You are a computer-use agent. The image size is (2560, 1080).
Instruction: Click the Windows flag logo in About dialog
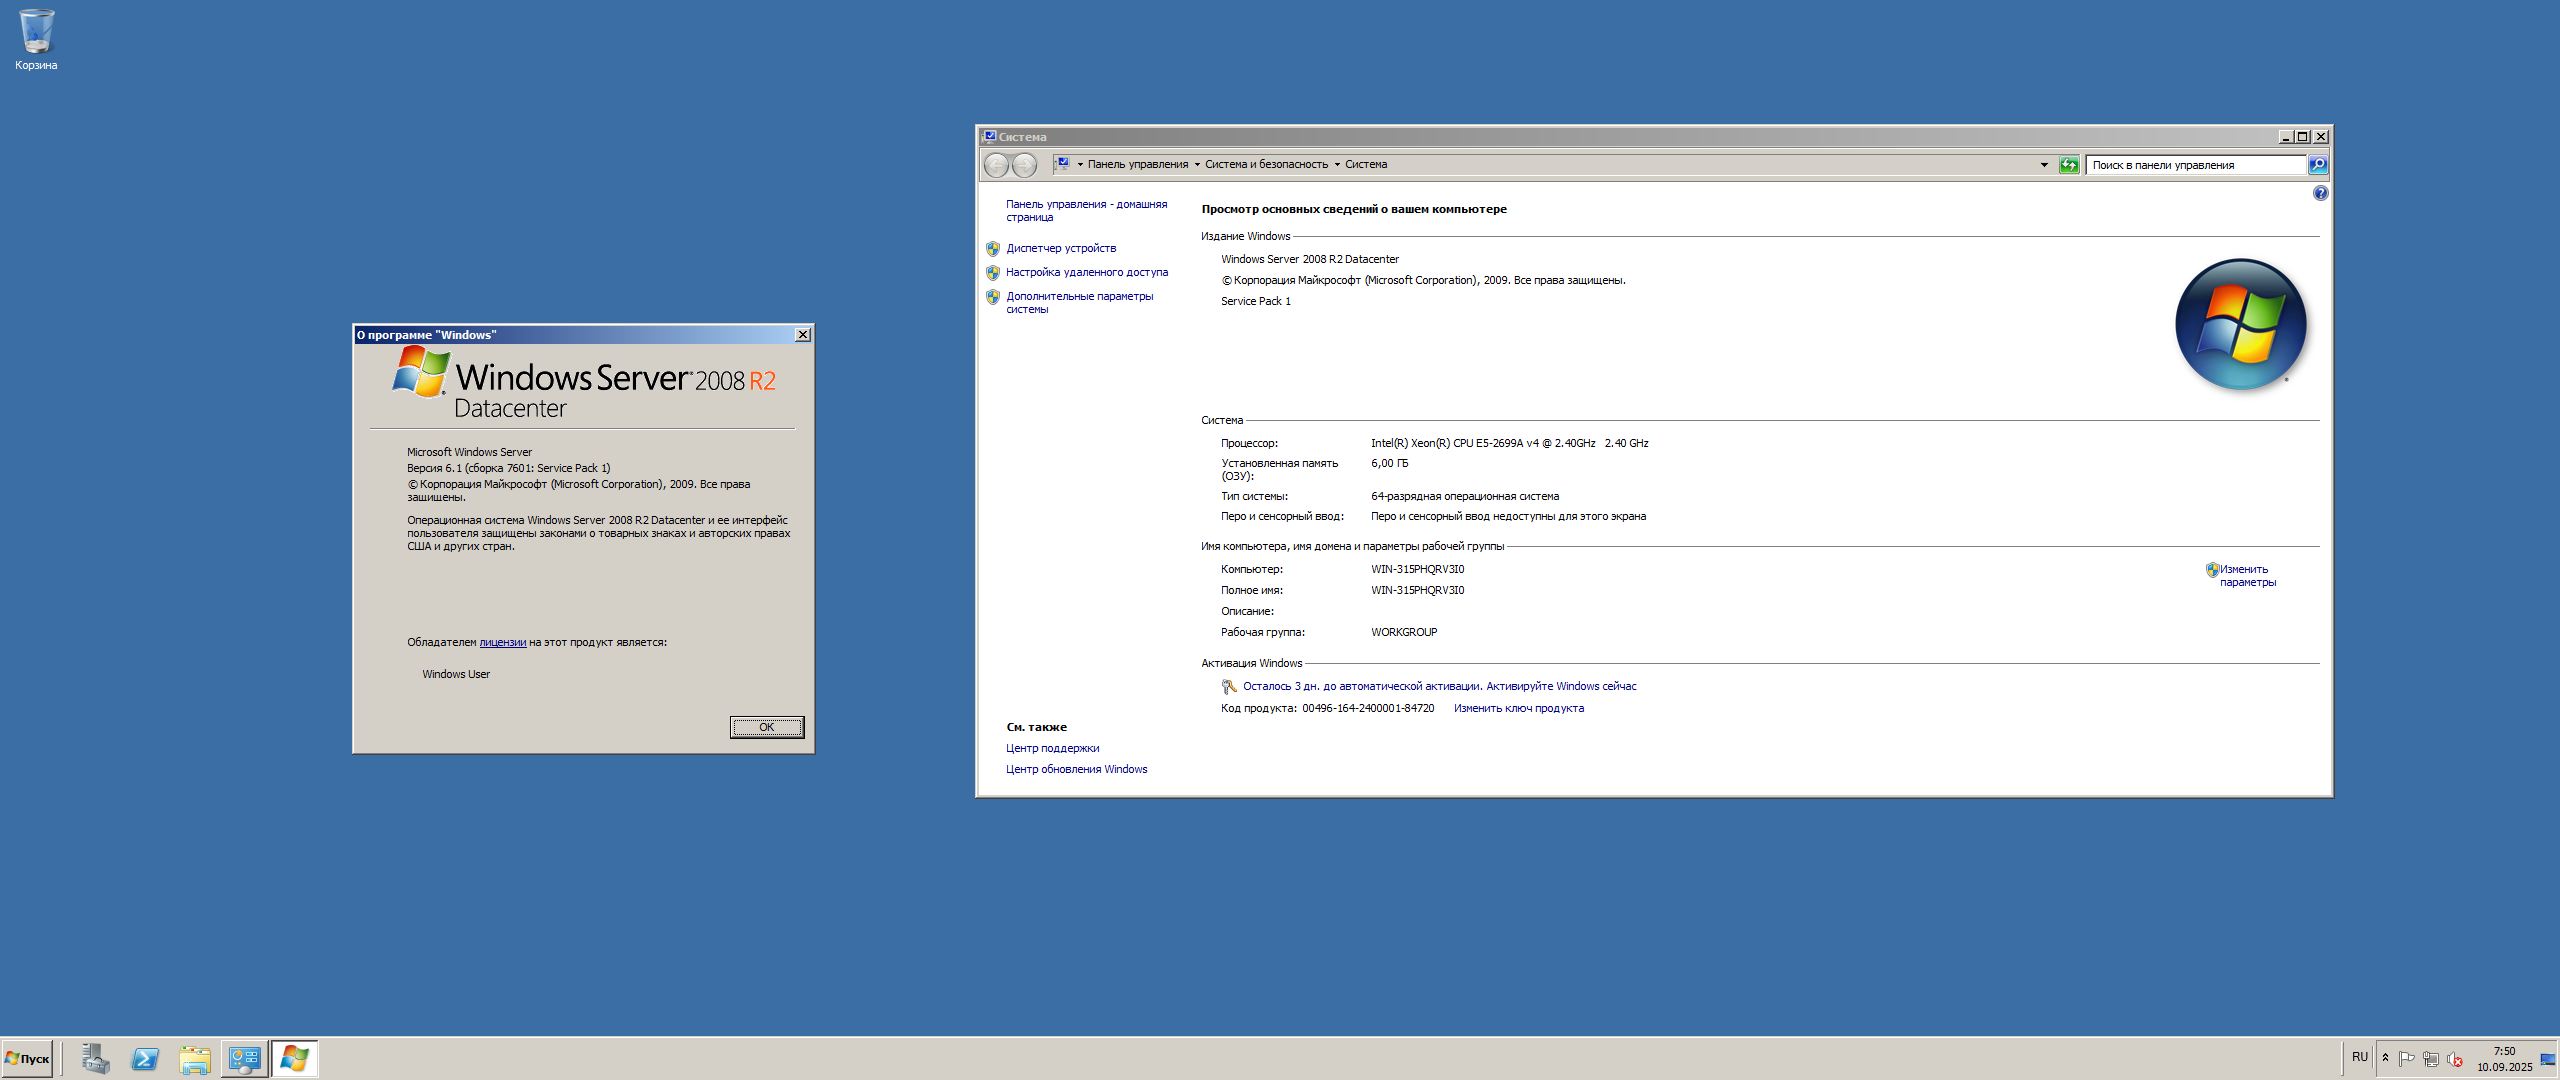pos(421,372)
